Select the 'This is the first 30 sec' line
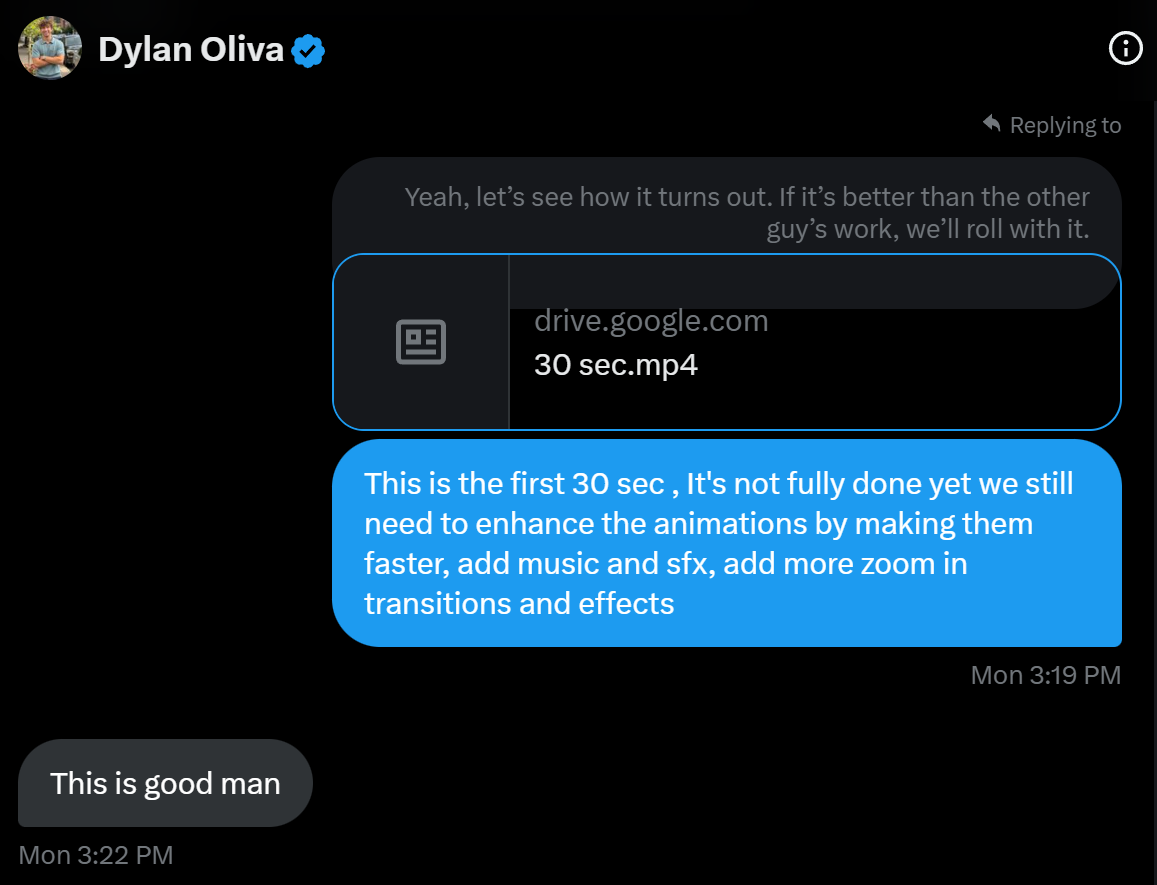 (718, 484)
